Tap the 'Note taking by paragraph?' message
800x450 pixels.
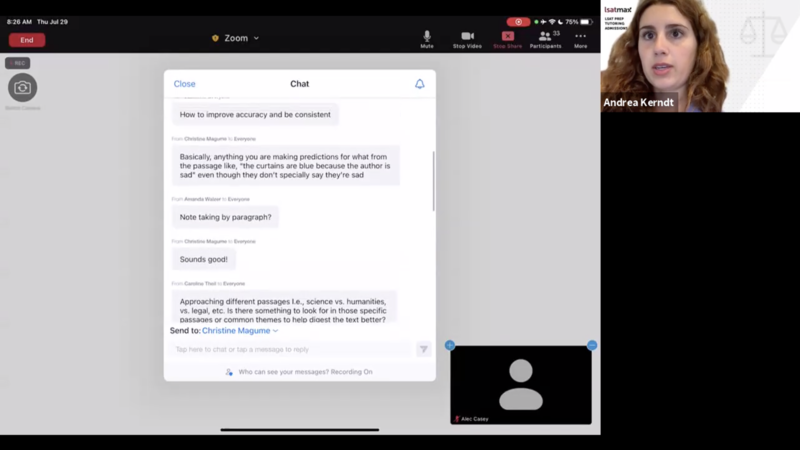(x=225, y=217)
